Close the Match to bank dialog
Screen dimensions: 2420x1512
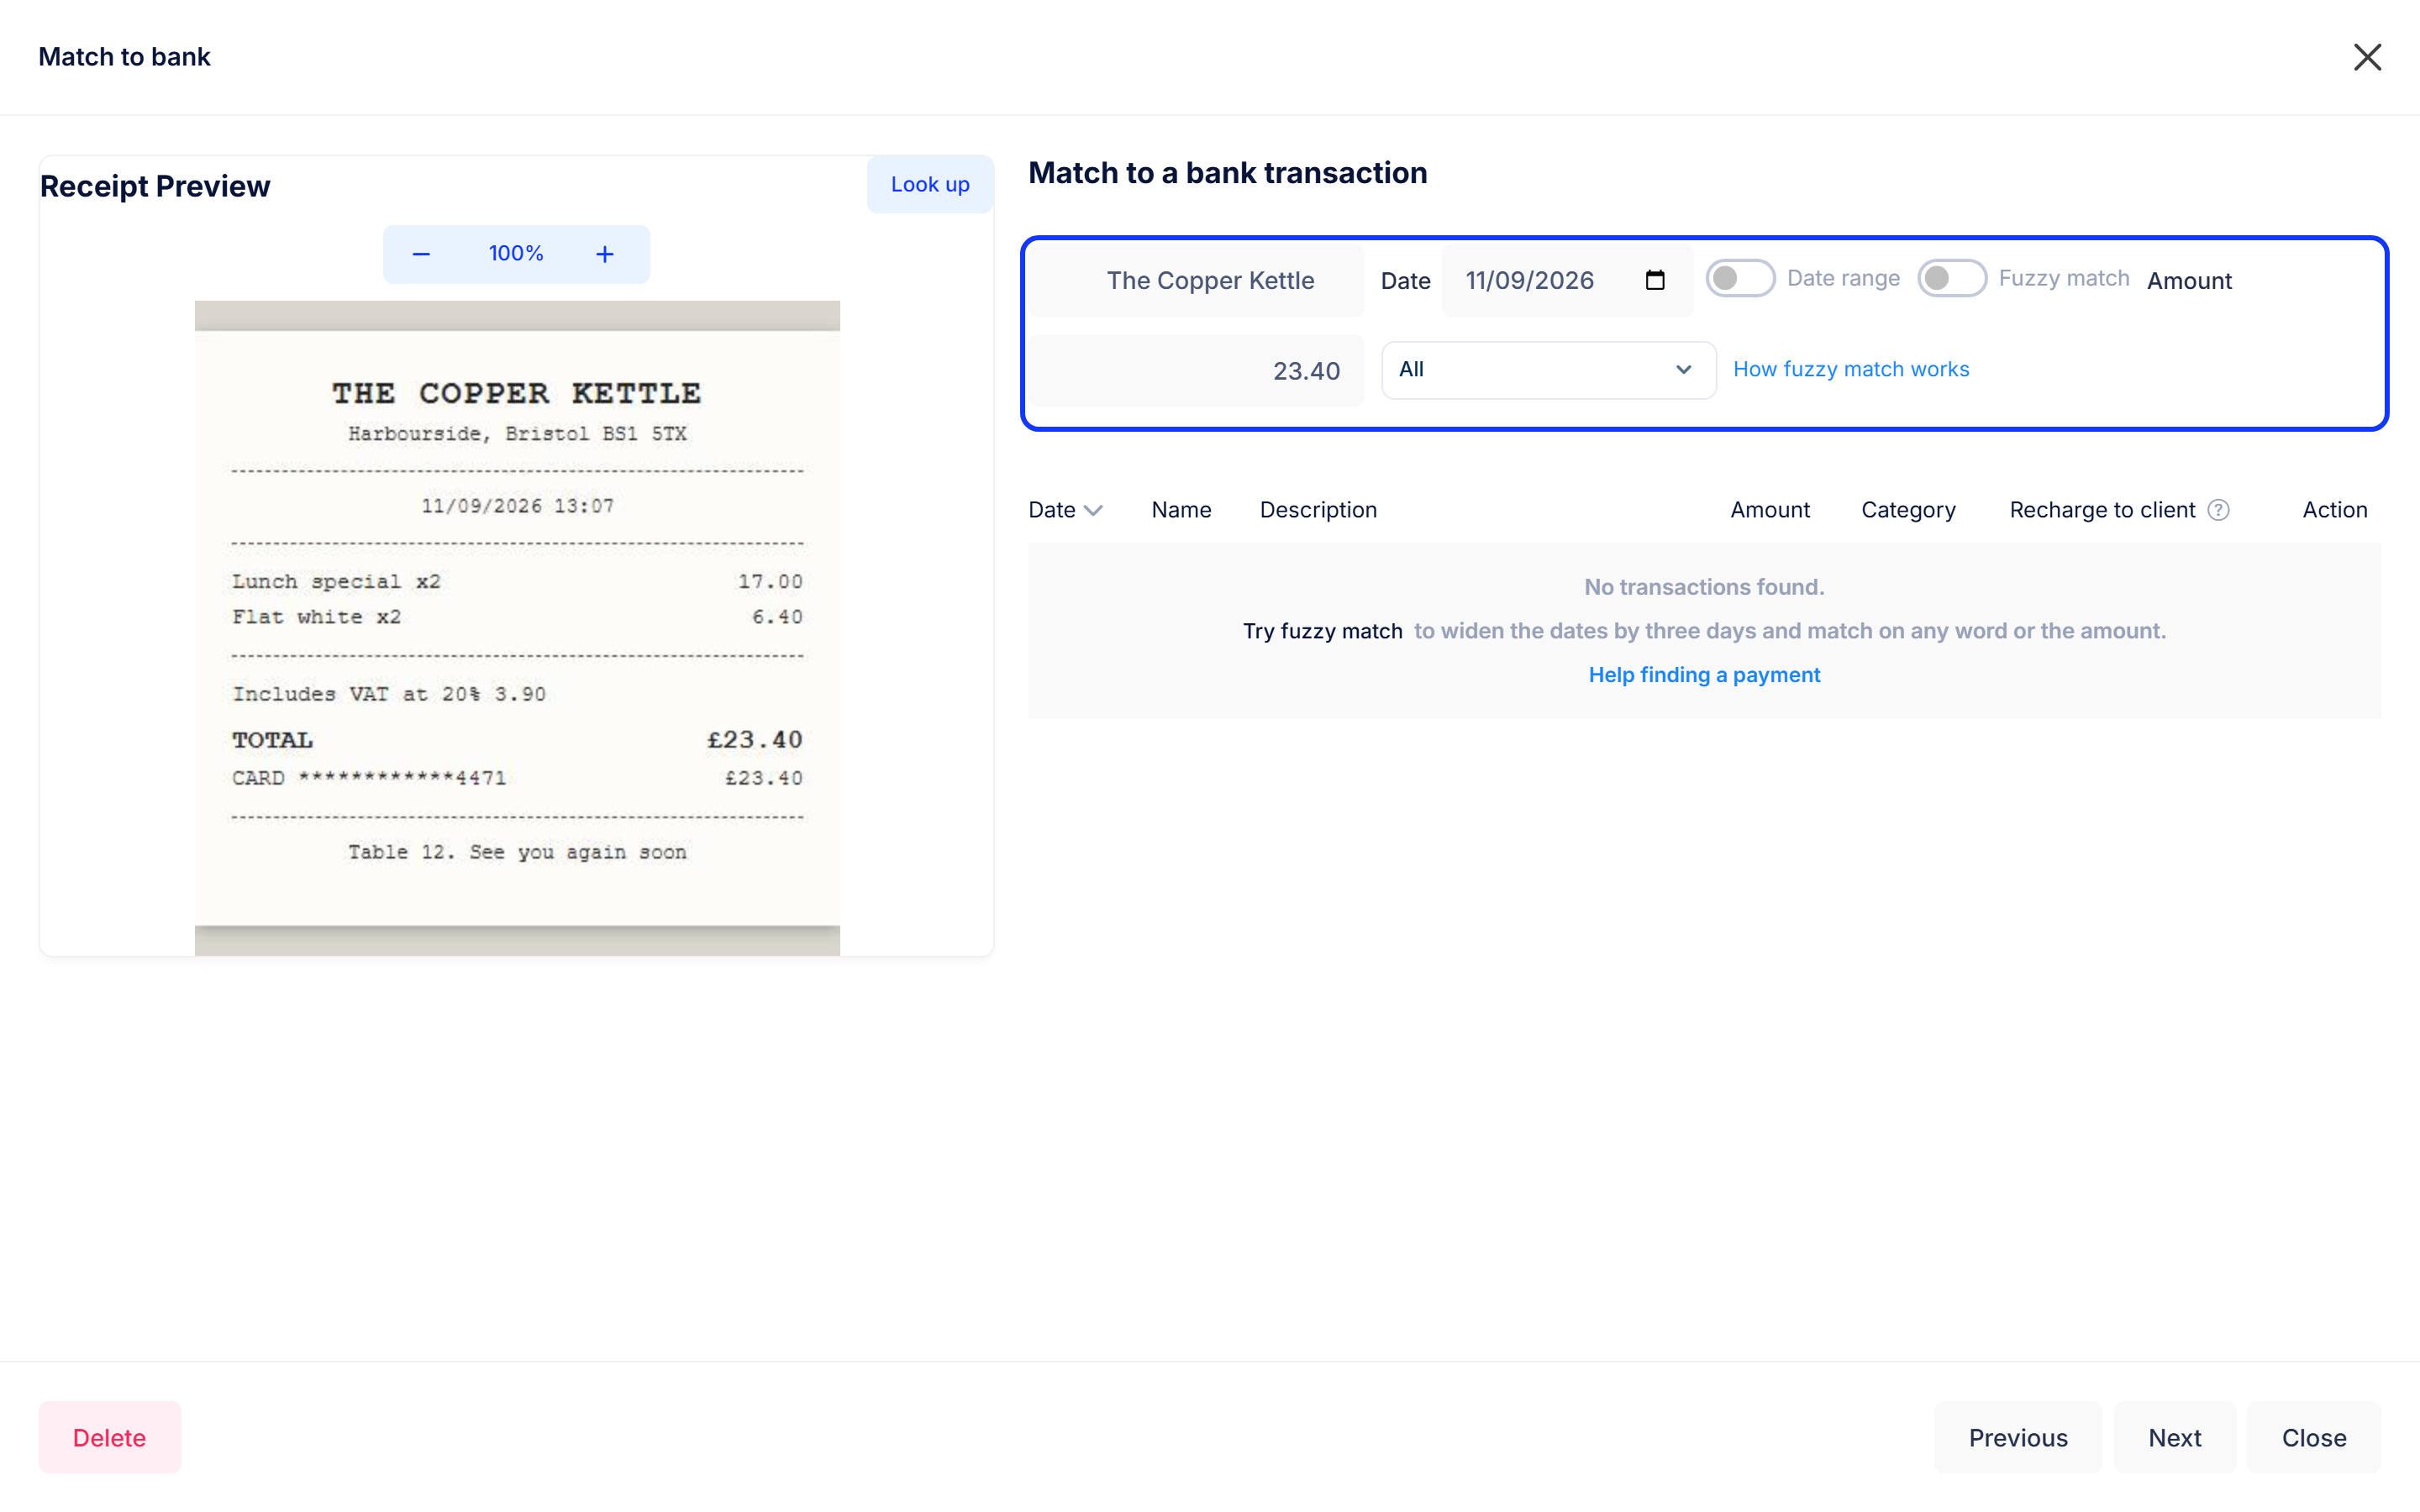[2367, 57]
